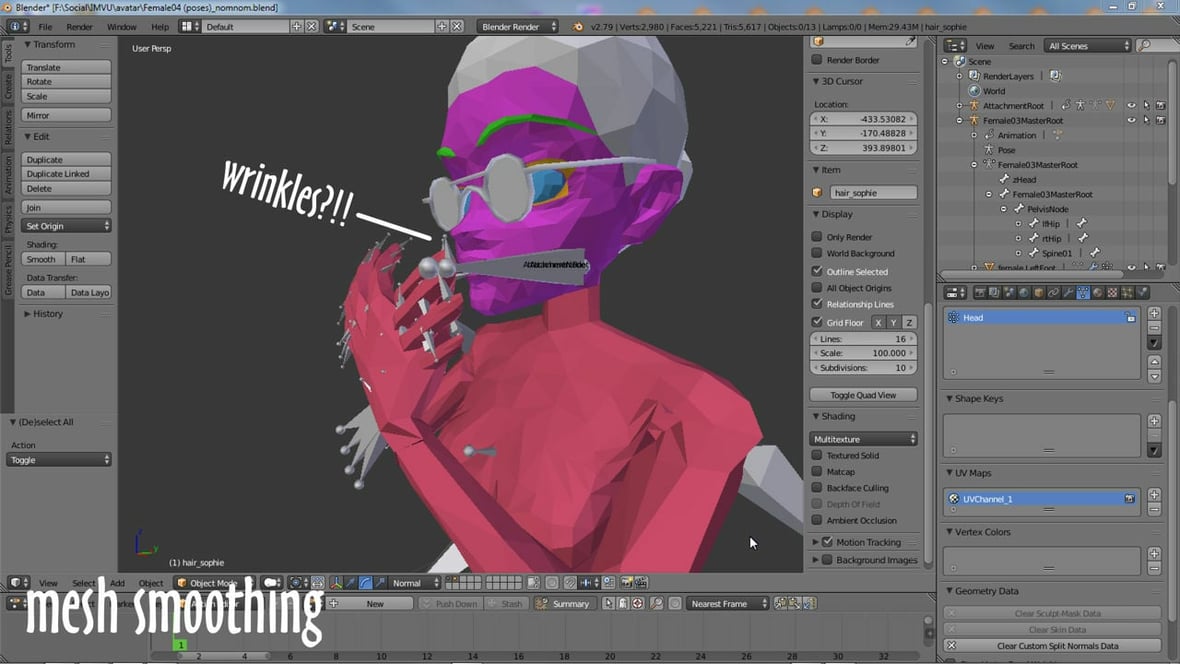Select the Particles properties tab
The image size is (1180, 664).
tap(1126, 291)
